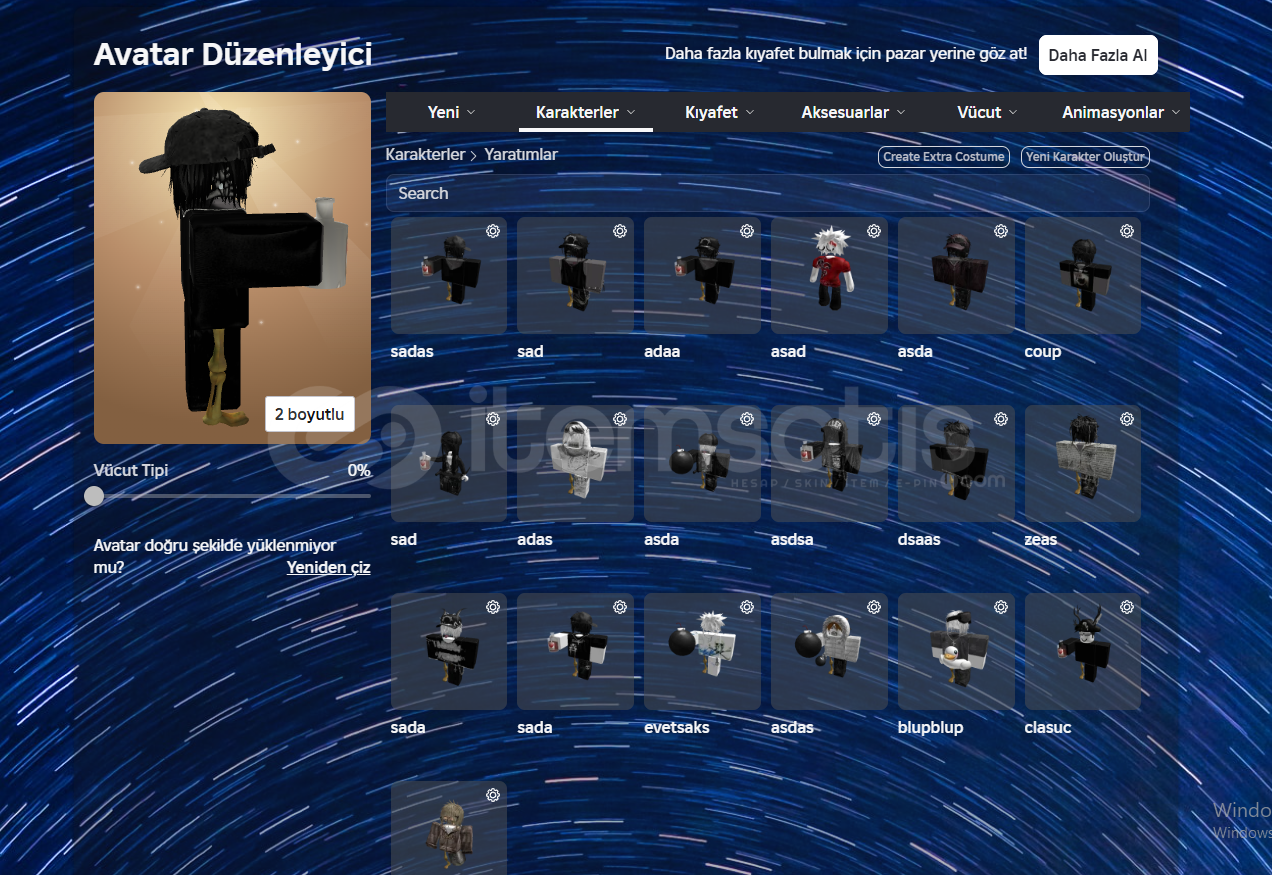This screenshot has width=1272, height=875.
Task: Click the gear icon on zeas costume
Action: (1127, 419)
